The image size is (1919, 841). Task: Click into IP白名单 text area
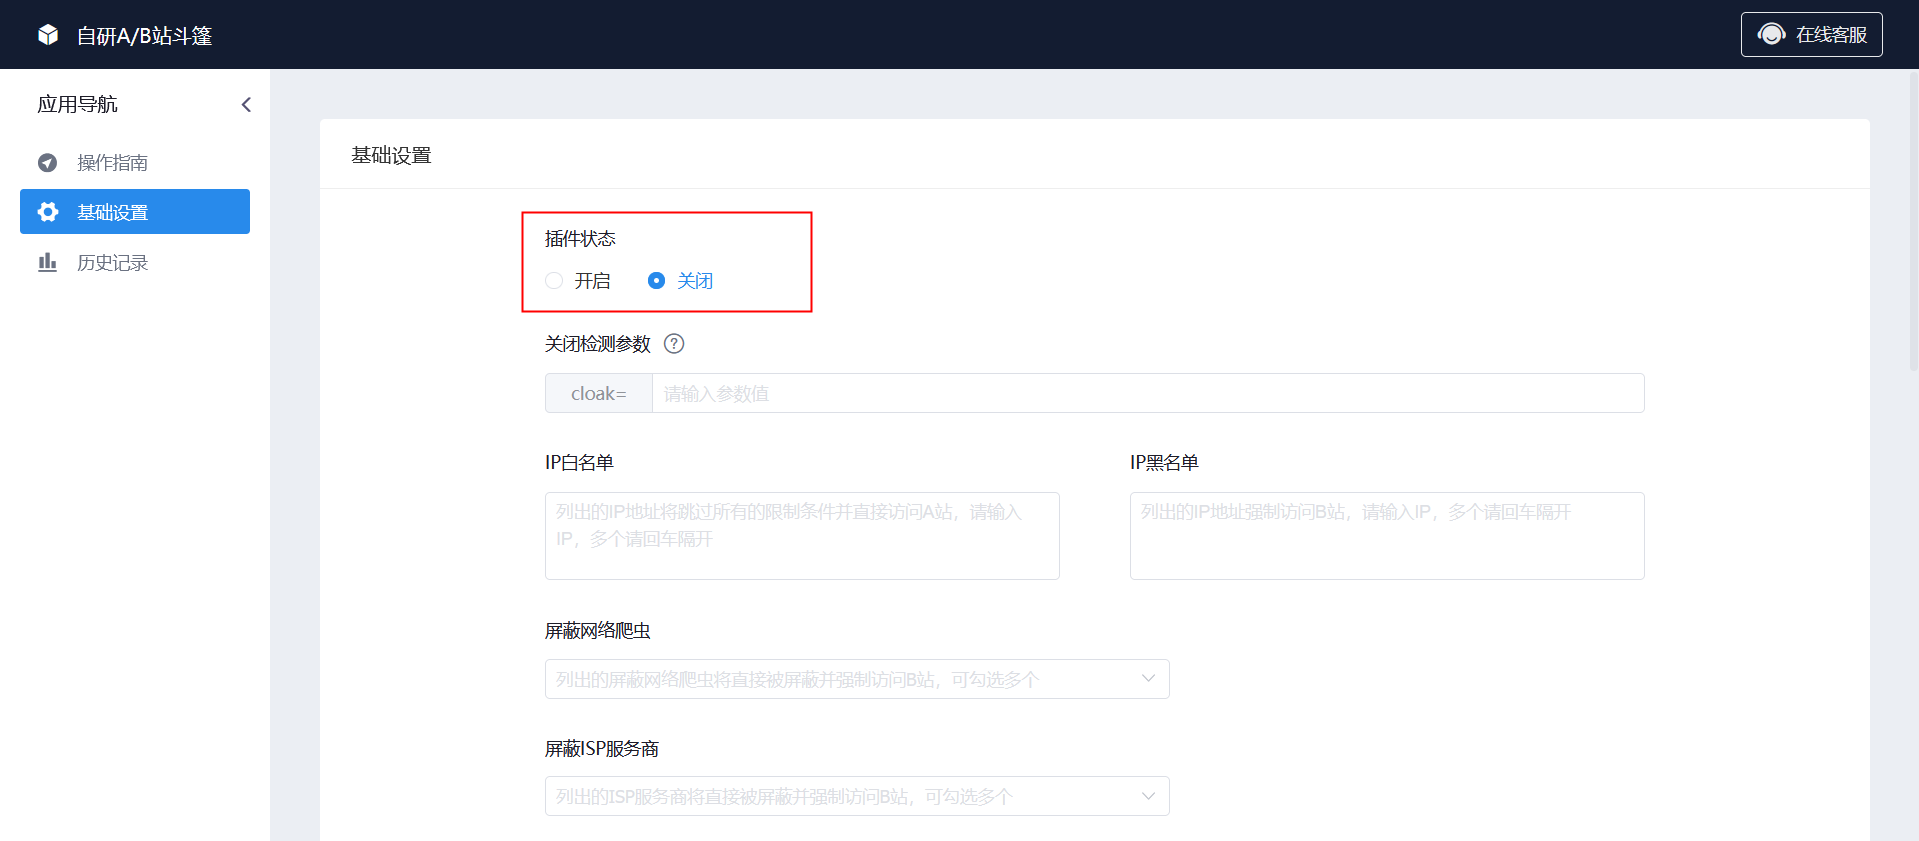click(802, 536)
